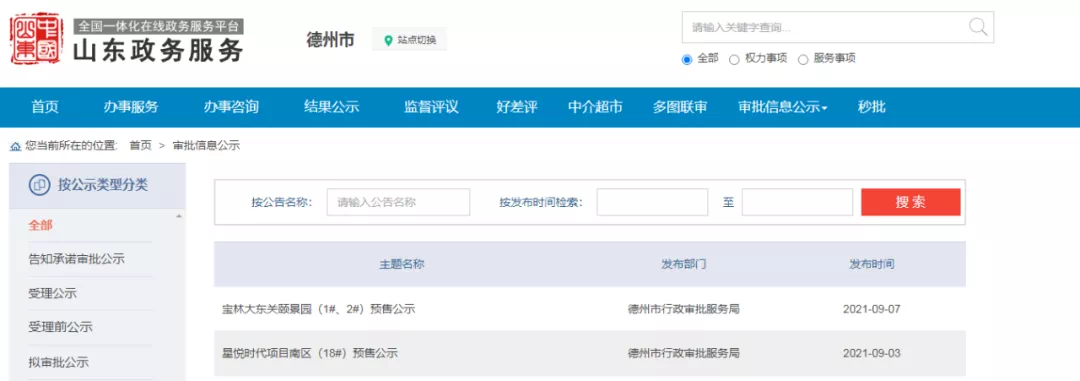The height and width of the screenshot is (381, 1080).
Task: Open 星悦时代项目南区（18#）预售公示 announcement
Action: 310,353
